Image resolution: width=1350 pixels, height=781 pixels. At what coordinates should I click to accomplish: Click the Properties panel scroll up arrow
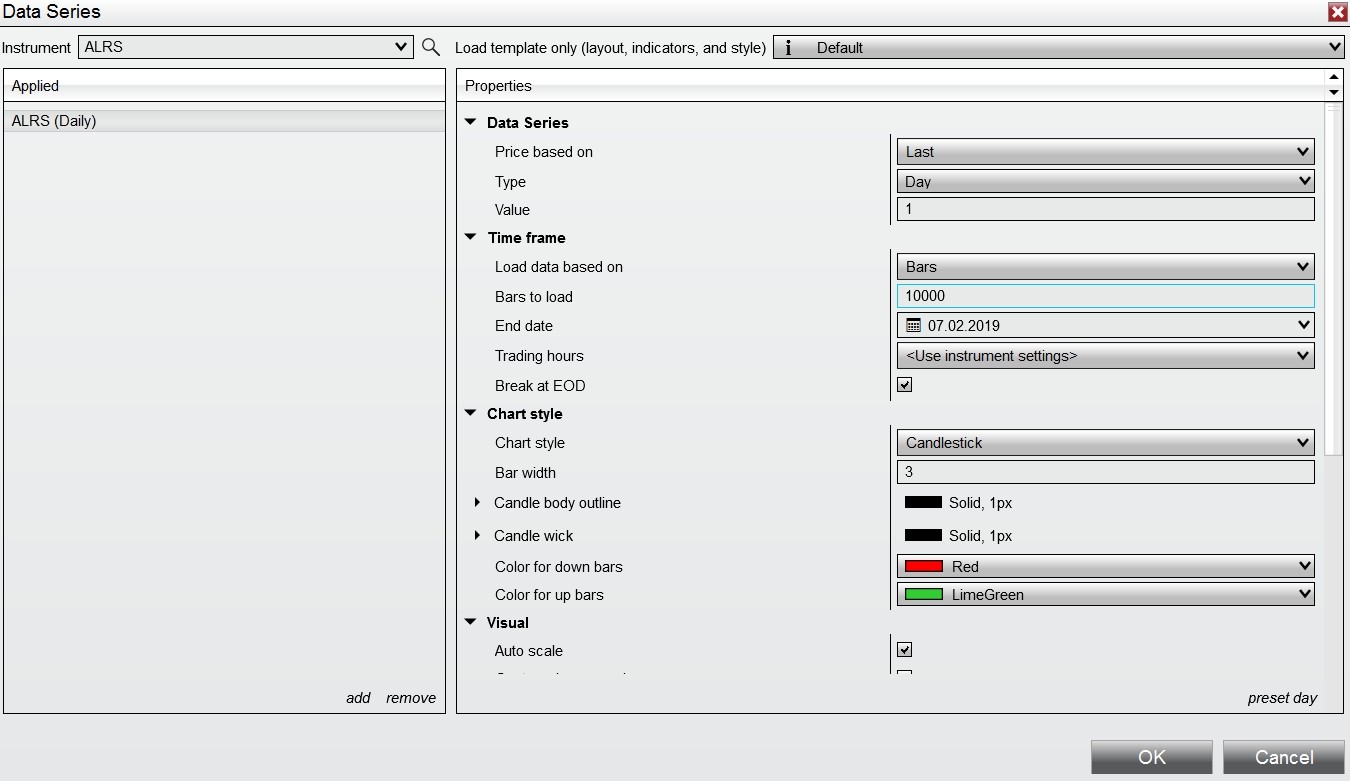(x=1333, y=77)
